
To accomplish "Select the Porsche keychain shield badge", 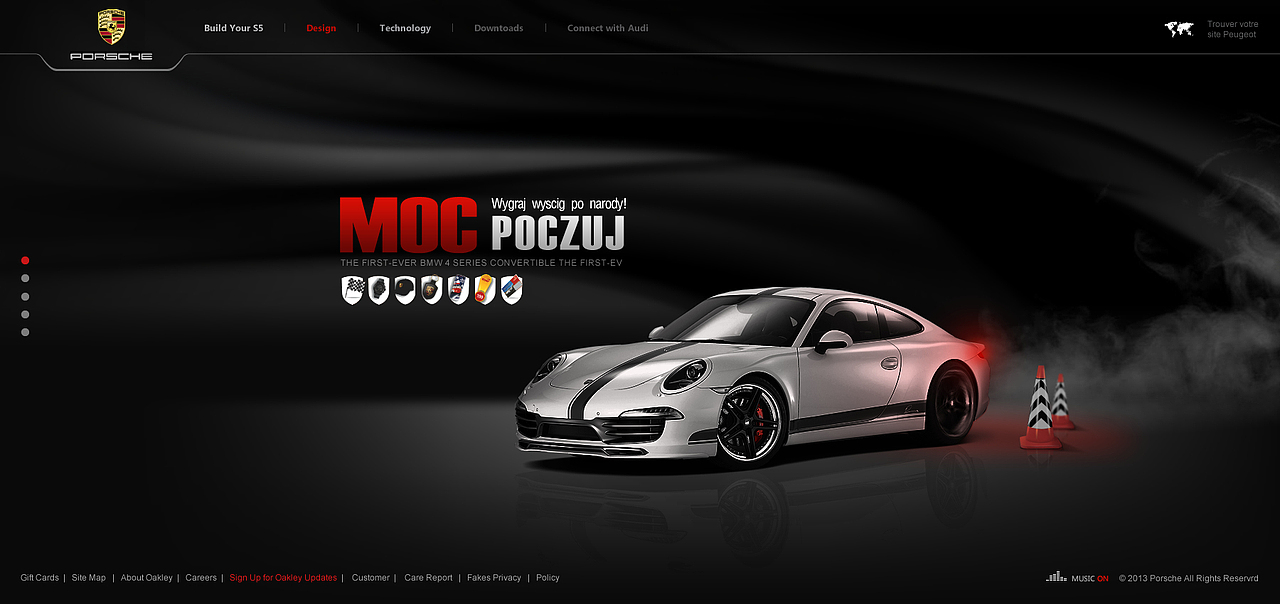I will coord(431,290).
